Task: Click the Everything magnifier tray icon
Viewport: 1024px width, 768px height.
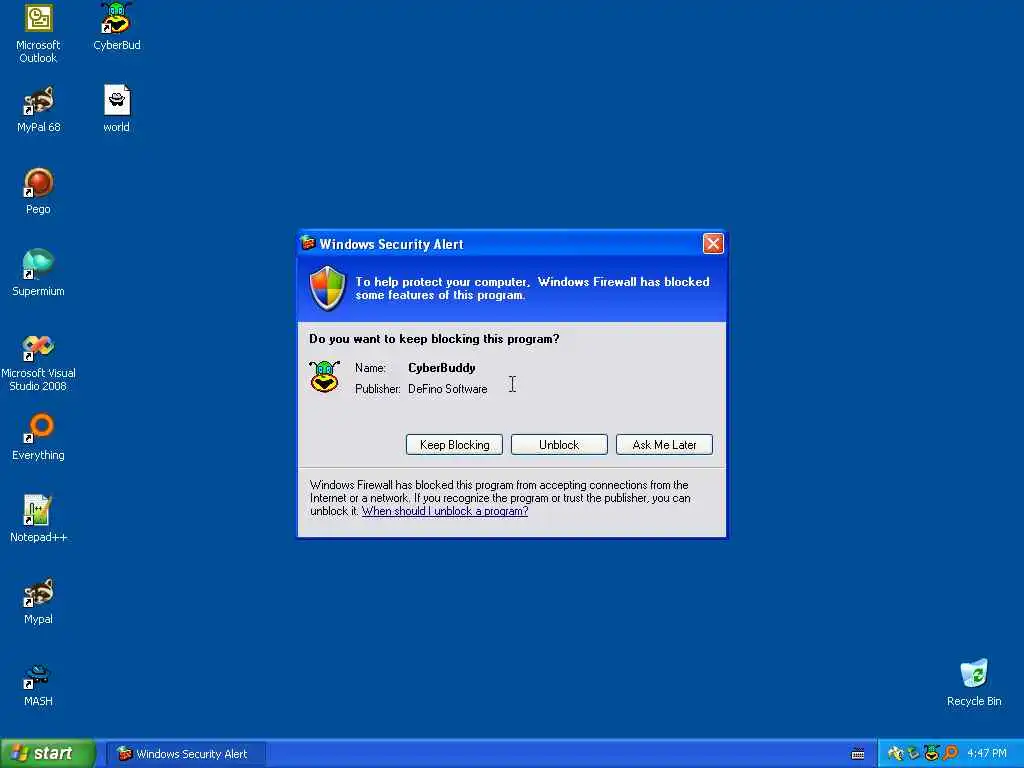Action: click(x=951, y=753)
